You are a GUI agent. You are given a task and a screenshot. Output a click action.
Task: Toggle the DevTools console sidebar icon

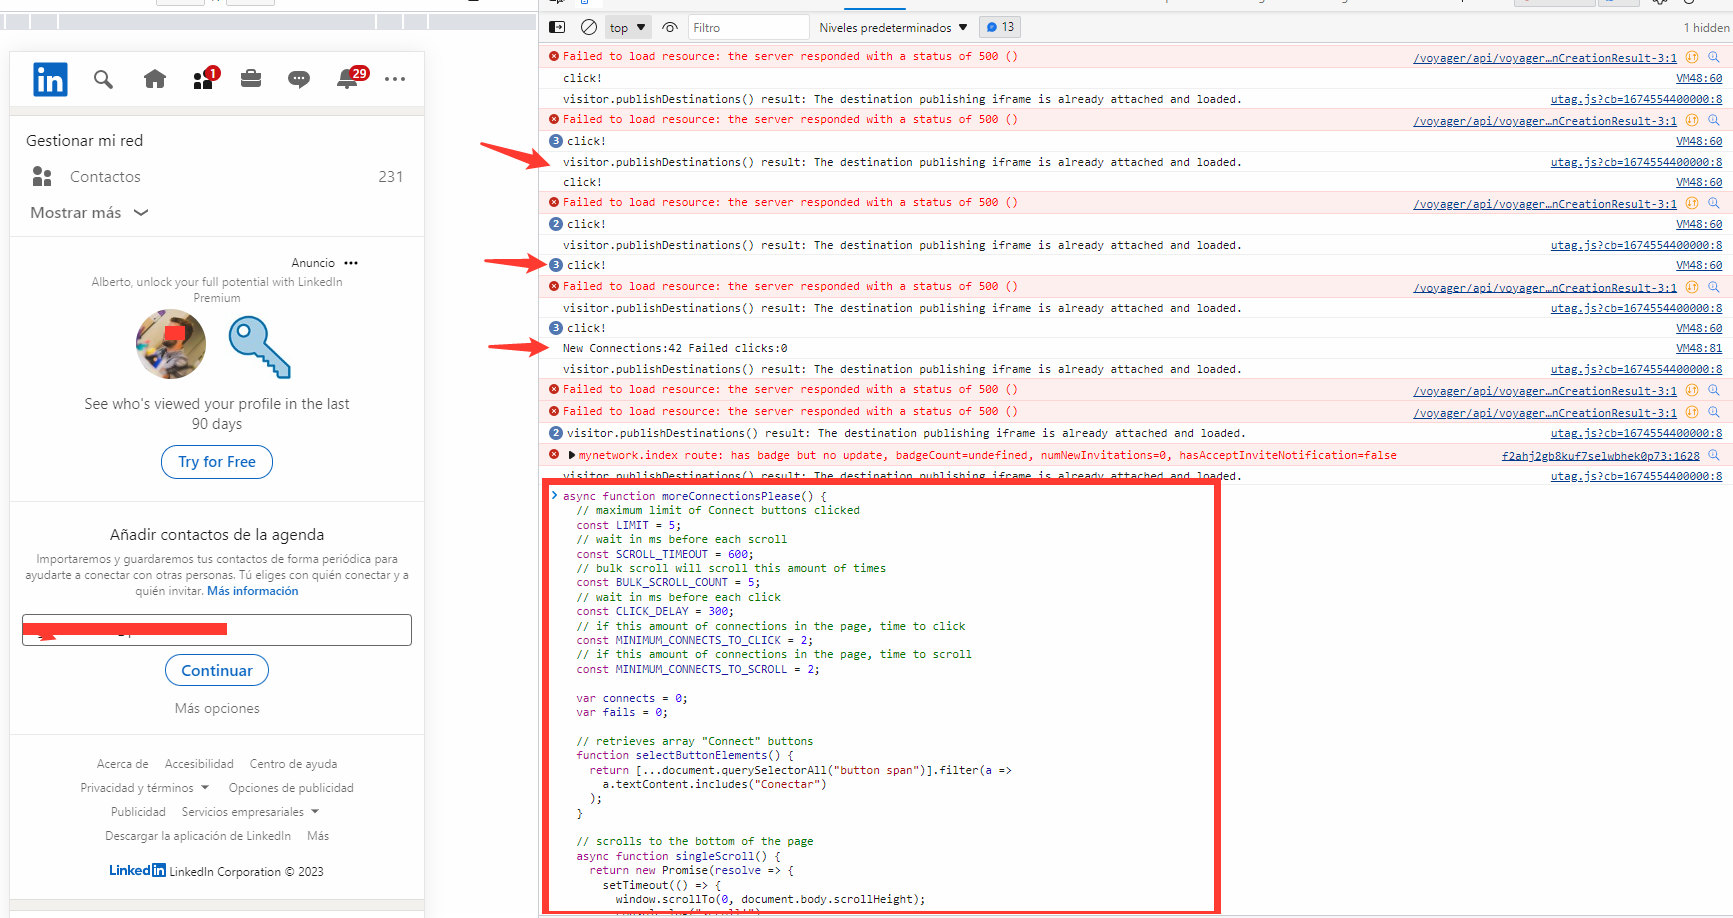(558, 27)
